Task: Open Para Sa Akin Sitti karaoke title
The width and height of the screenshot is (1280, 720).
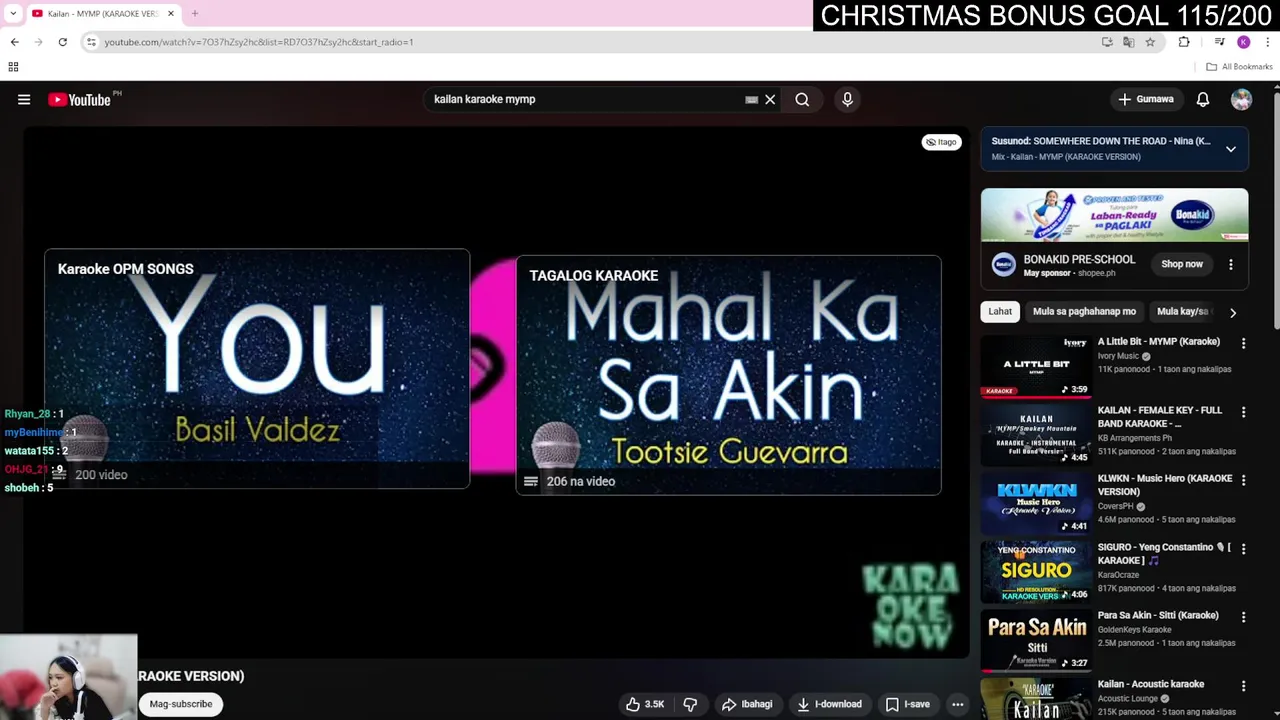Action: (x=1158, y=616)
